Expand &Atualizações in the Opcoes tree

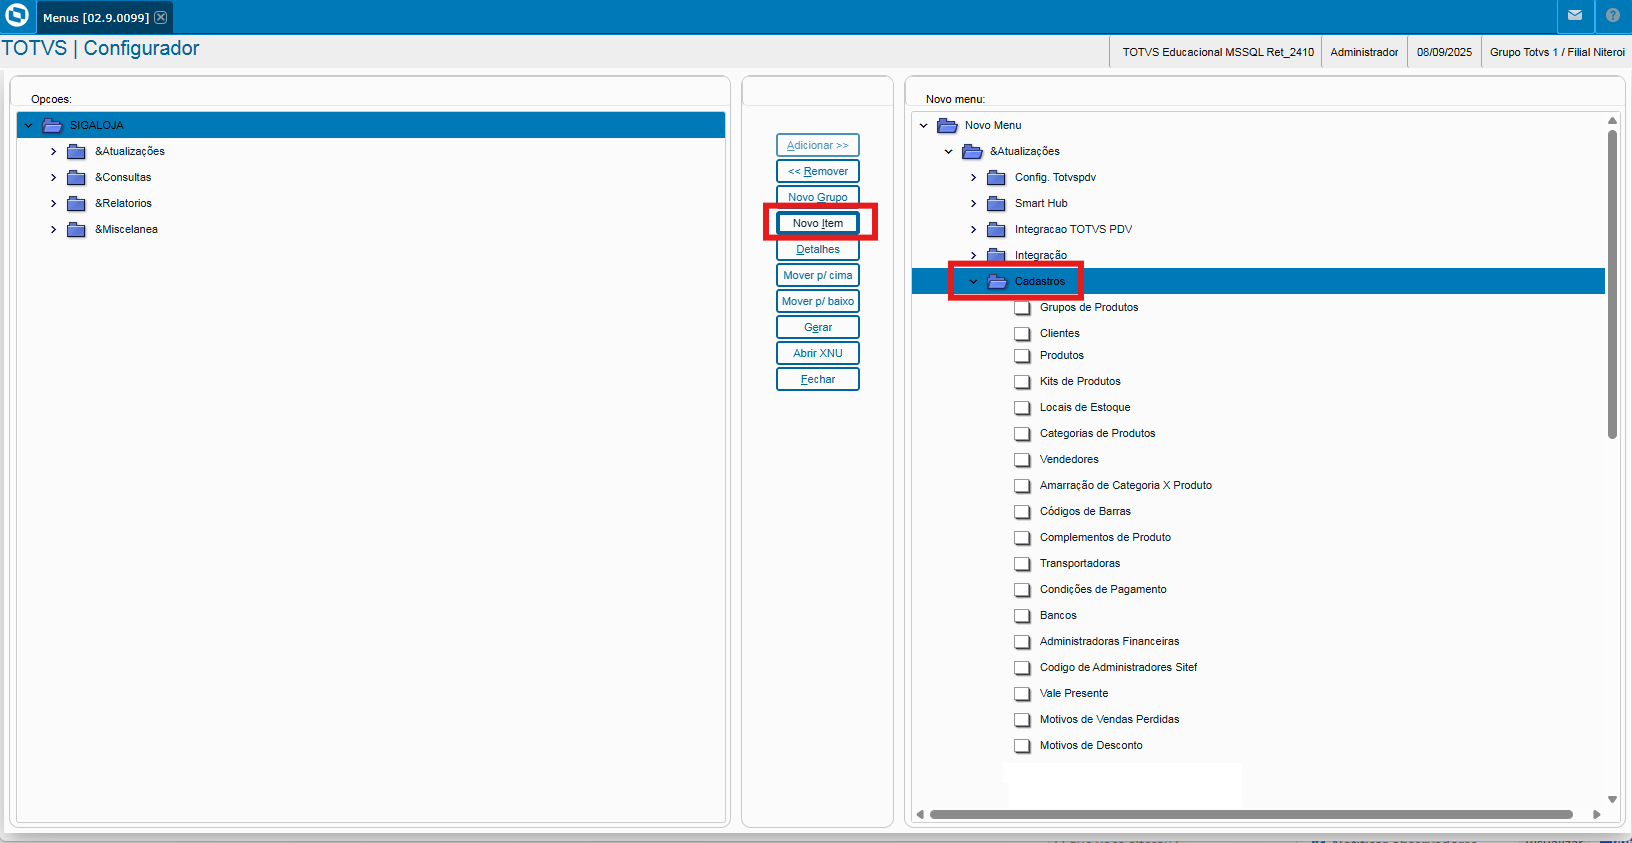pyautogui.click(x=54, y=151)
